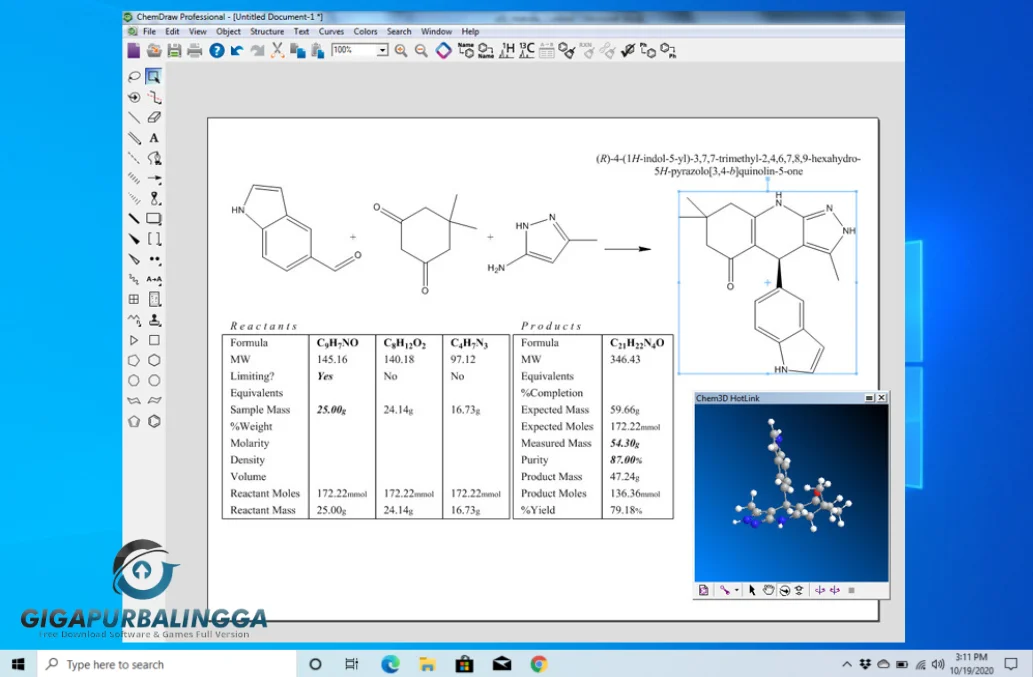Convert Name to Structure icon

coord(466,50)
